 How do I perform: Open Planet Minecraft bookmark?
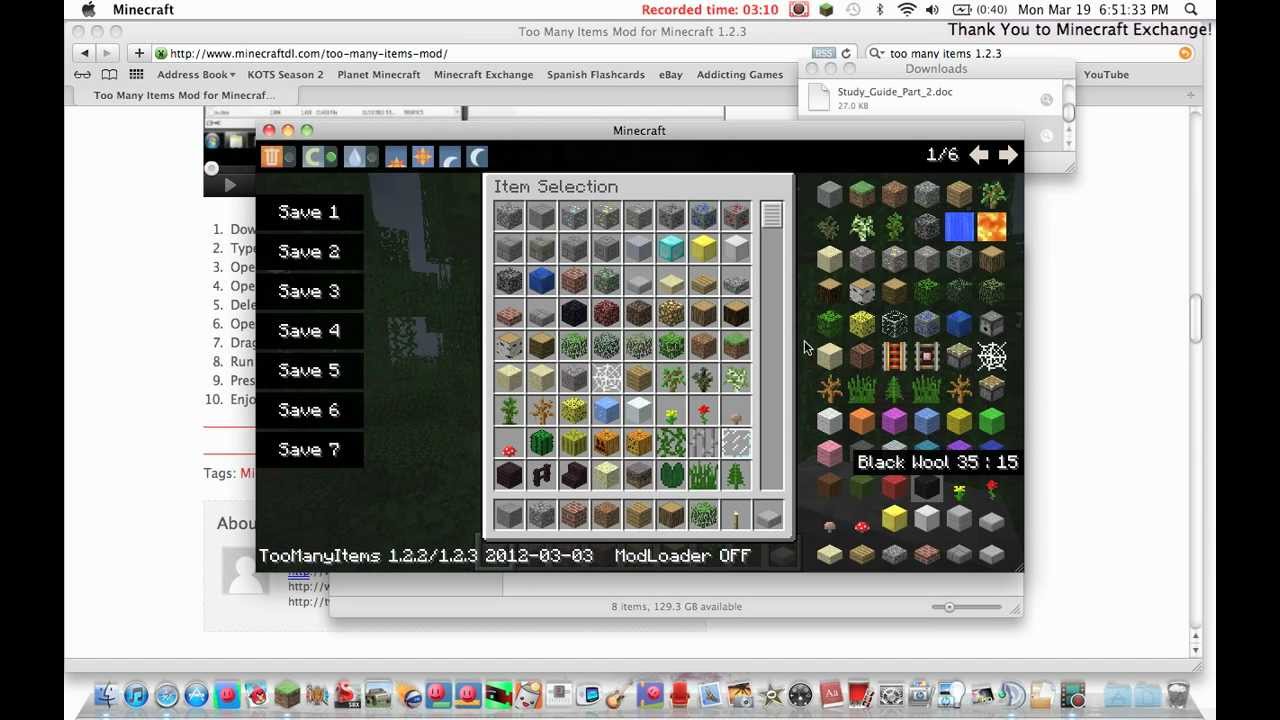click(379, 74)
